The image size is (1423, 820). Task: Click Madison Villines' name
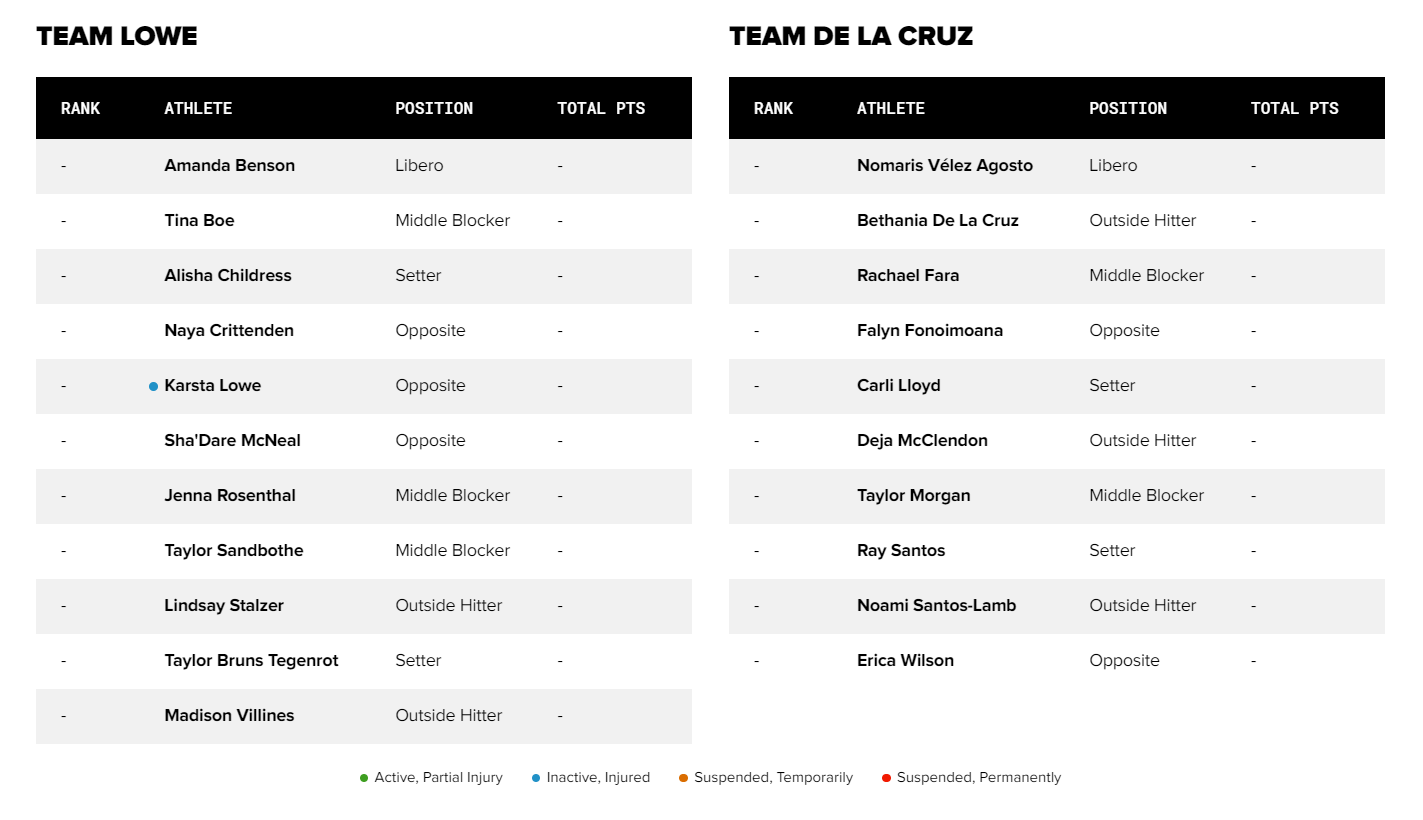click(x=230, y=716)
